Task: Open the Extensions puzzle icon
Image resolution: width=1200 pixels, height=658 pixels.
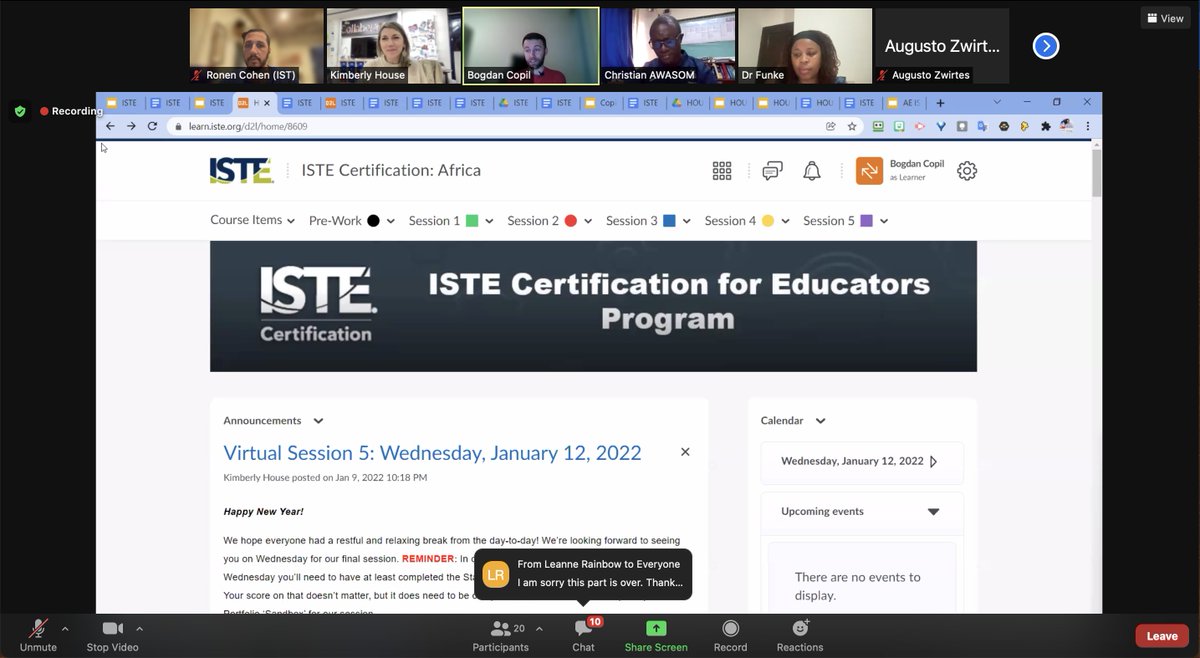Action: click(1046, 126)
